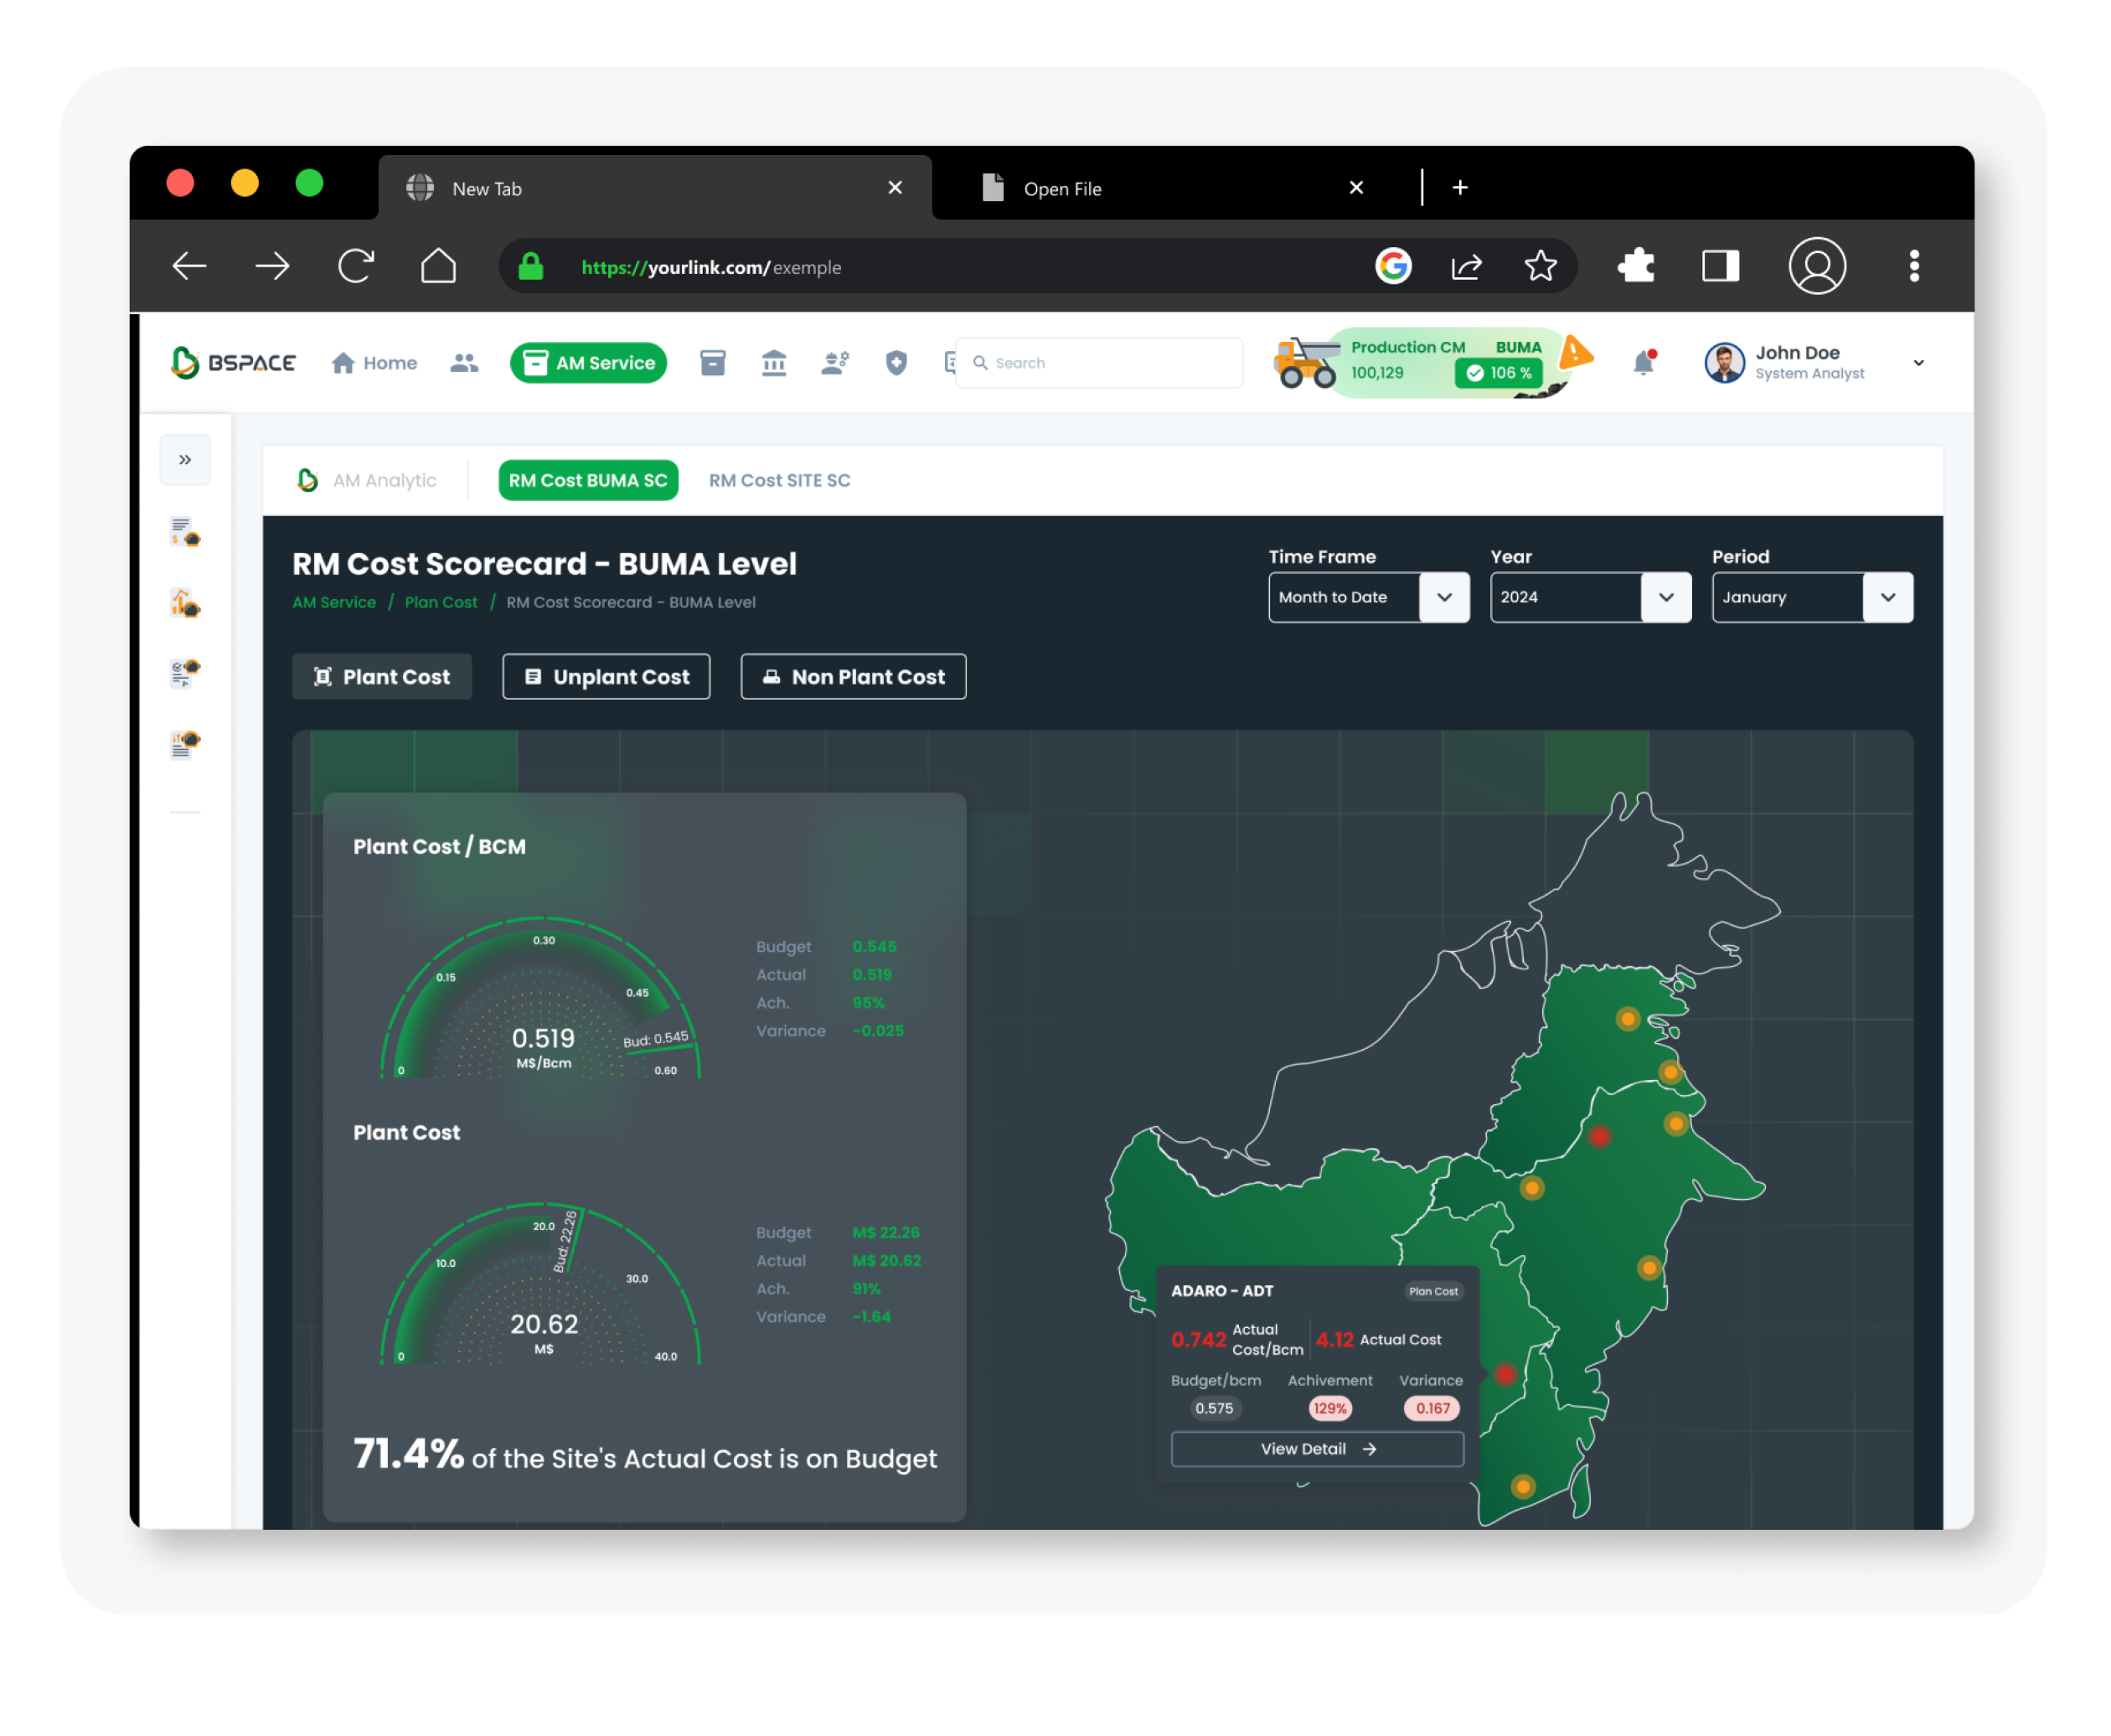Open the users group icon in navbar
2111x1736 pixels.
pyautogui.click(x=464, y=363)
